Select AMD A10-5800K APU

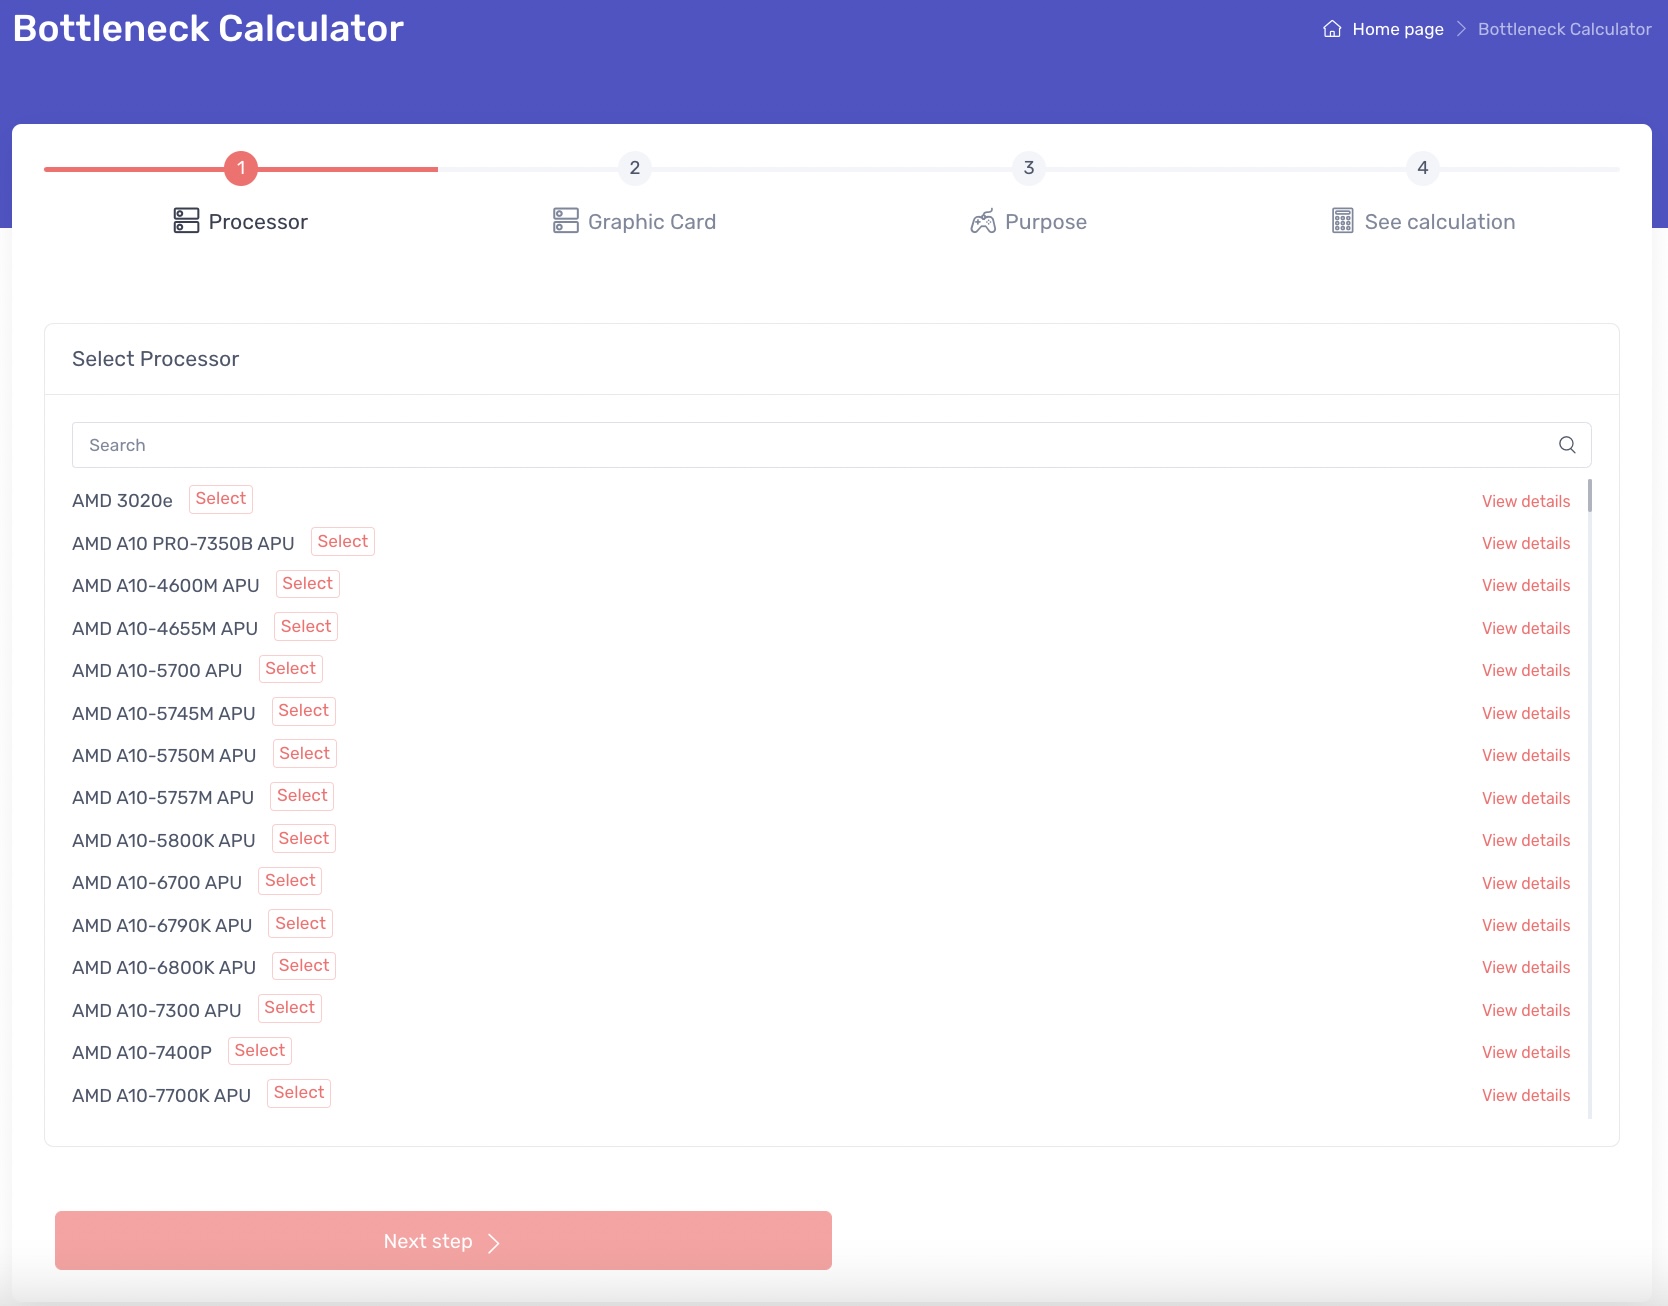(304, 839)
